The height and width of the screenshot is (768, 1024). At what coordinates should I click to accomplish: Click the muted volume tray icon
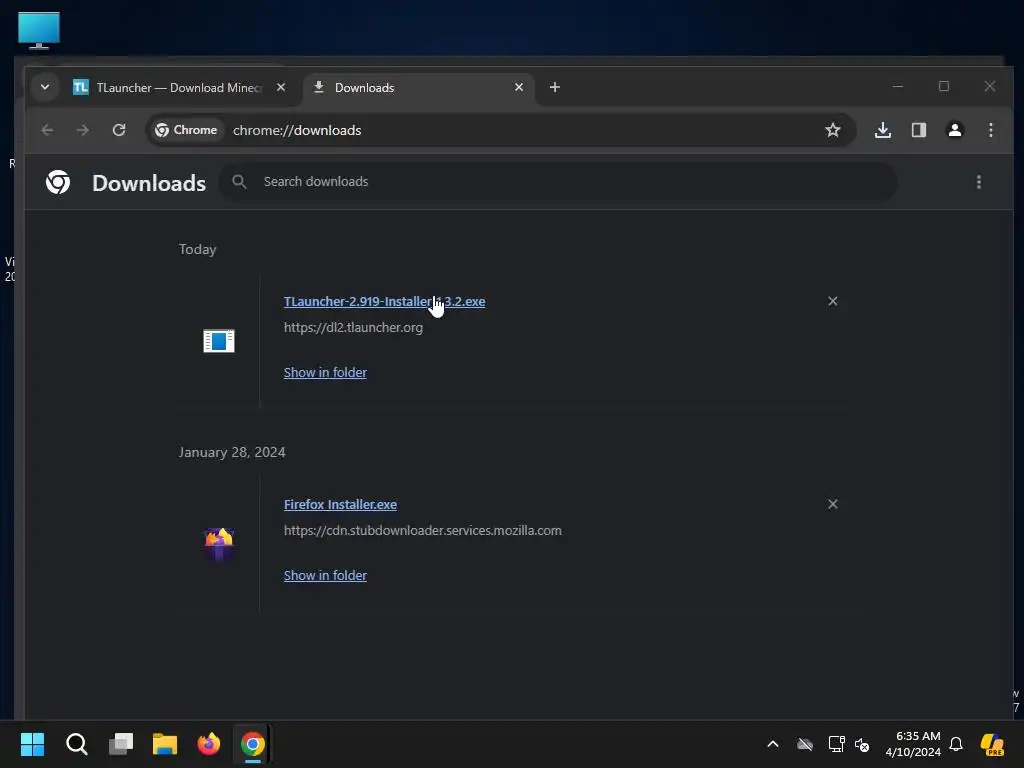(862, 744)
